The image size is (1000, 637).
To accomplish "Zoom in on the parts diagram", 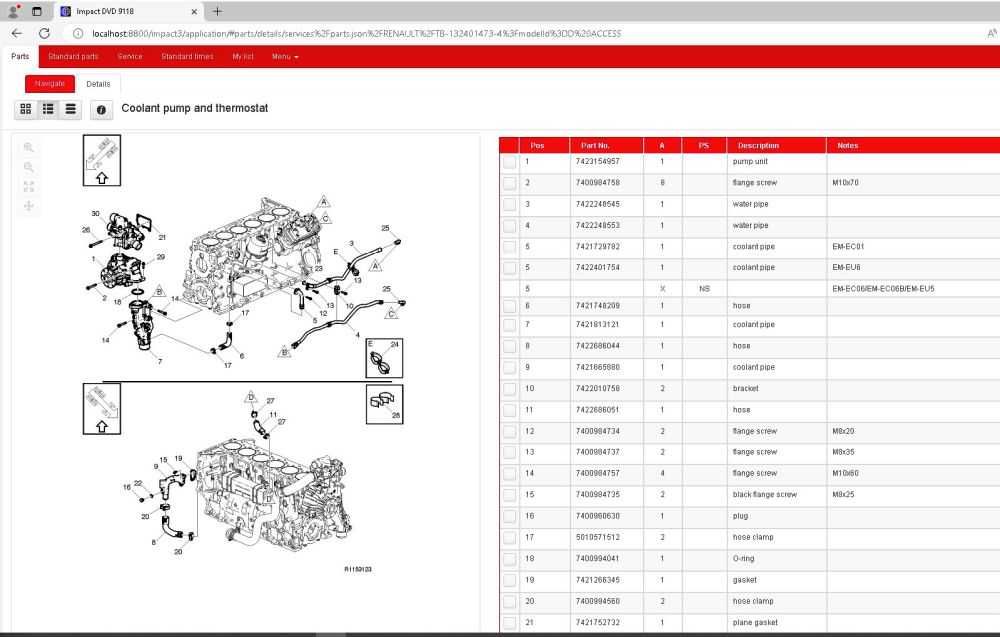I will (29, 147).
